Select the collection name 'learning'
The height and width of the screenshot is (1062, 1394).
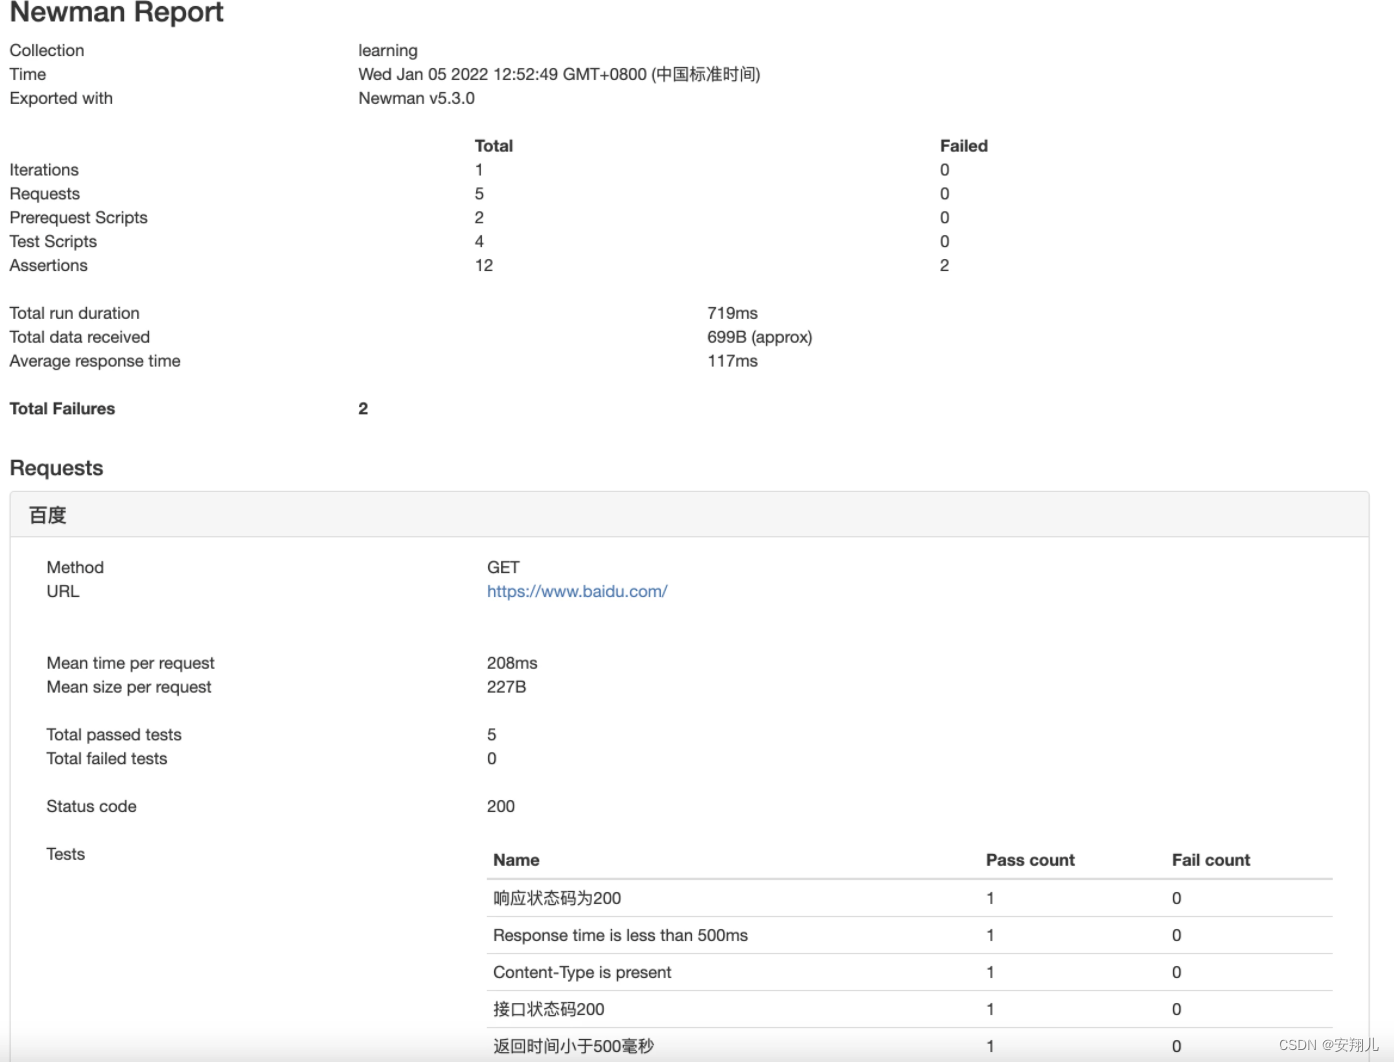[x=388, y=50]
